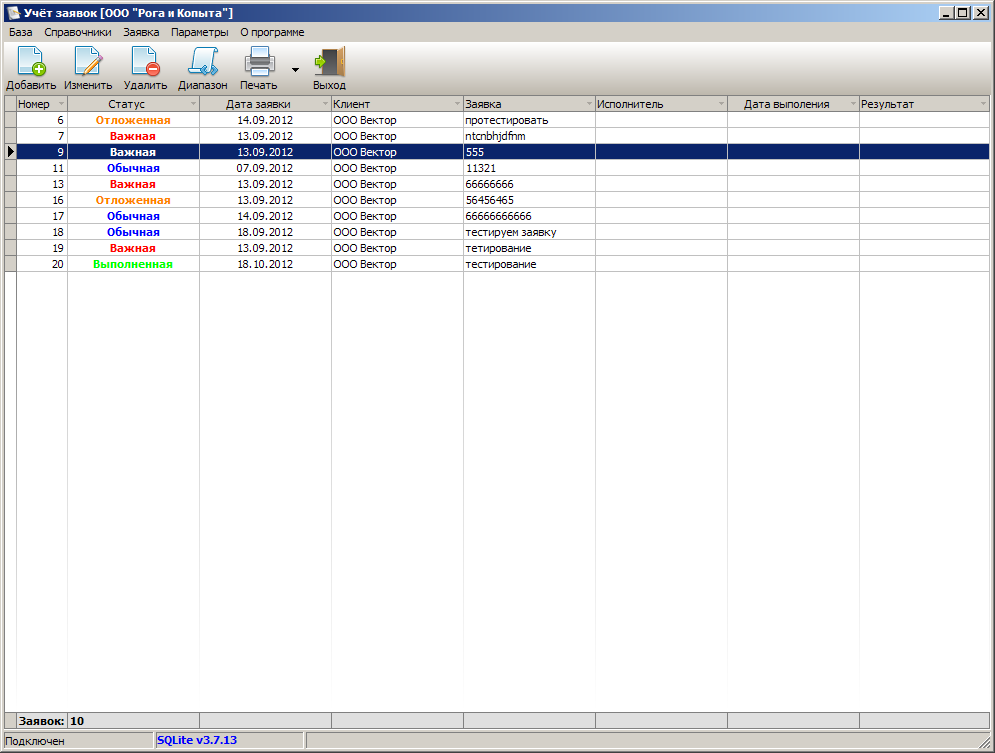Select the cell '66666666' in row 13
This screenshot has height=753, width=995.
529,184
